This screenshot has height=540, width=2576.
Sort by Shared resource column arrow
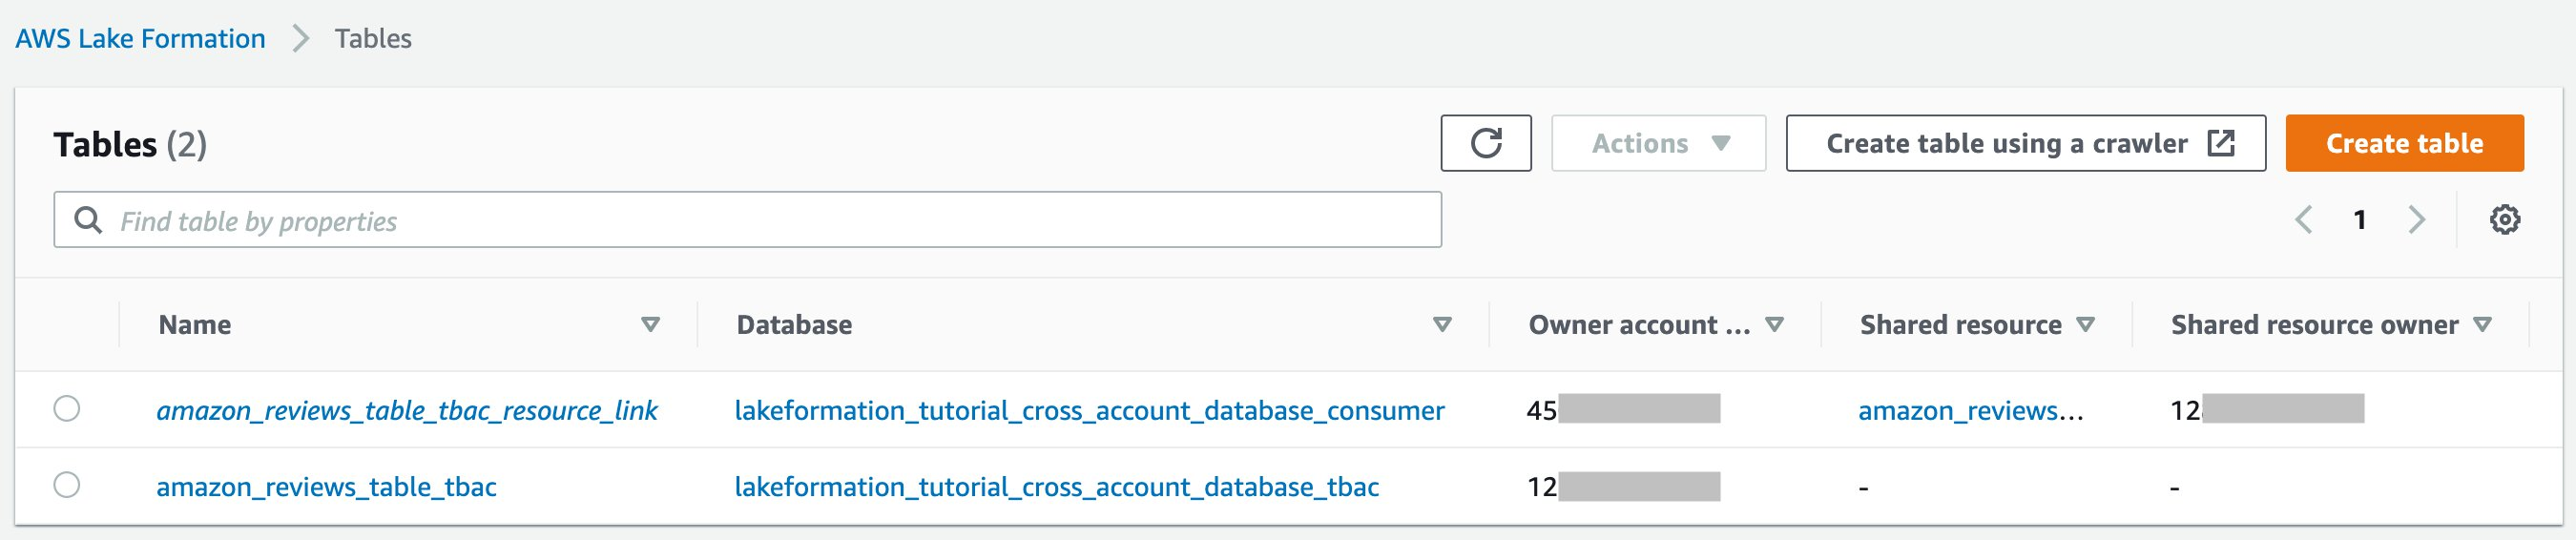(x=2085, y=324)
